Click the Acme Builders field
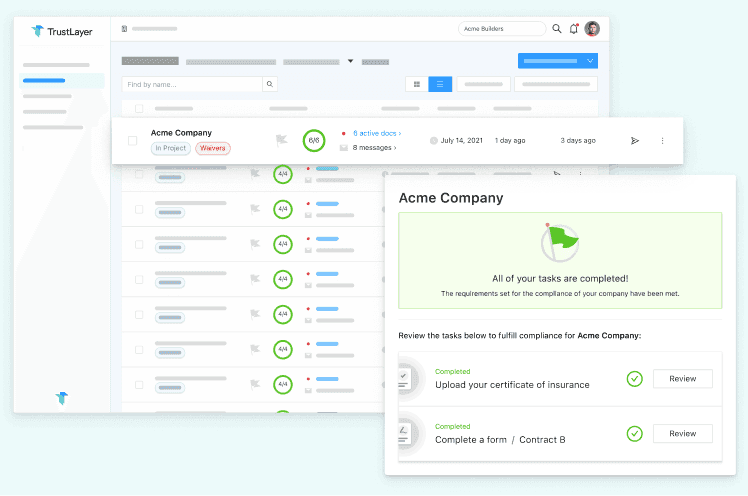This screenshot has width=748, height=496. click(502, 29)
